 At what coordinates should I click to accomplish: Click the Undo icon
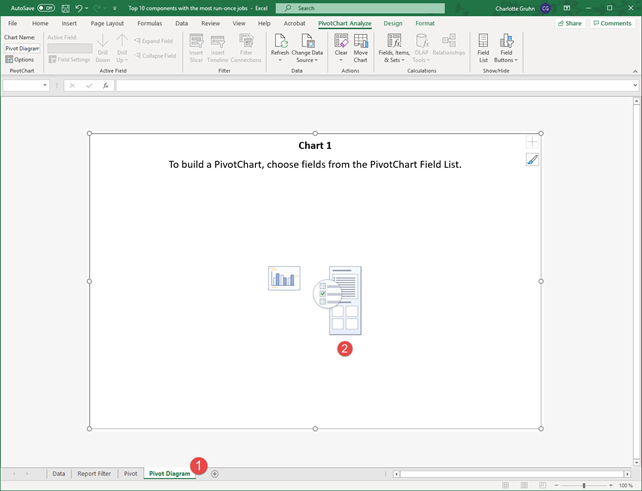coord(79,8)
